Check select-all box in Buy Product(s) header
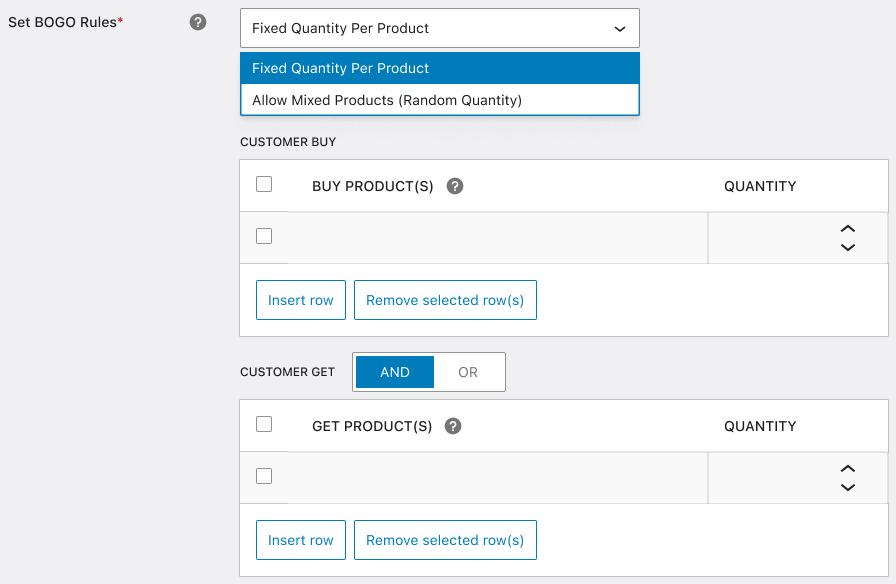The height and width of the screenshot is (584, 896). pyautogui.click(x=264, y=184)
